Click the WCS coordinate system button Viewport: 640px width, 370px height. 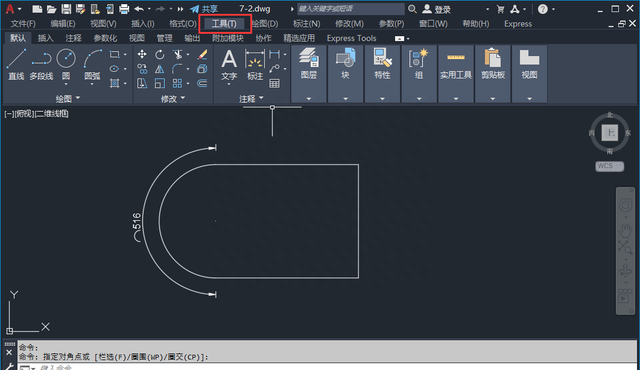[609, 166]
